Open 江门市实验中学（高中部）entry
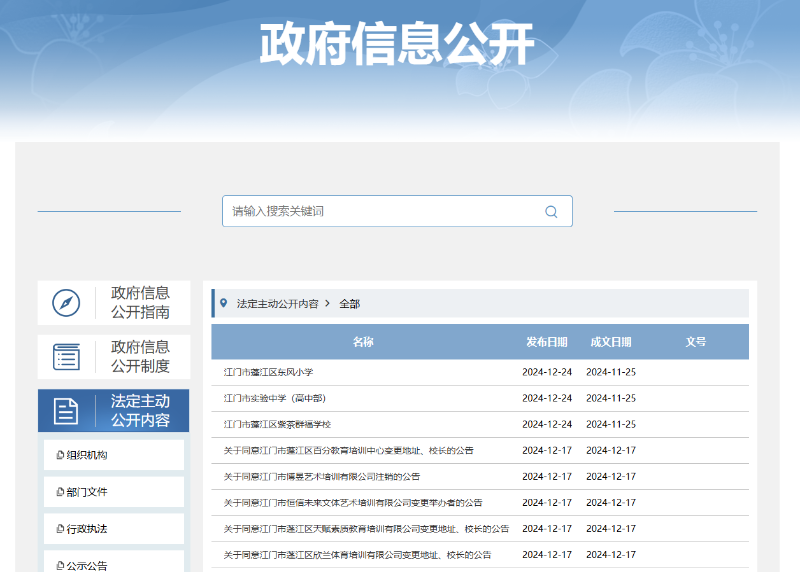Viewport: 800px width, 572px height. (x=274, y=398)
